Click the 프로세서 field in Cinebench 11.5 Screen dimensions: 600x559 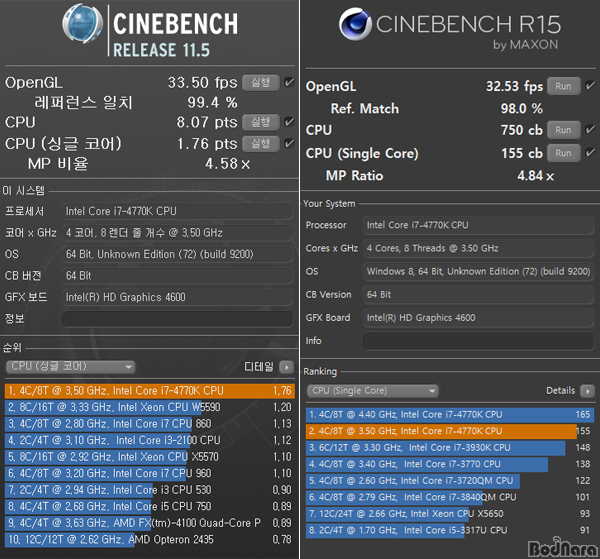click(x=178, y=211)
